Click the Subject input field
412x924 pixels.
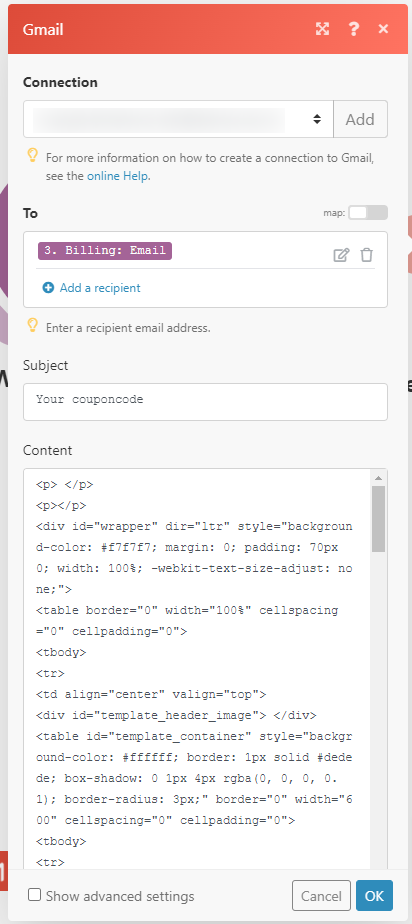point(205,402)
